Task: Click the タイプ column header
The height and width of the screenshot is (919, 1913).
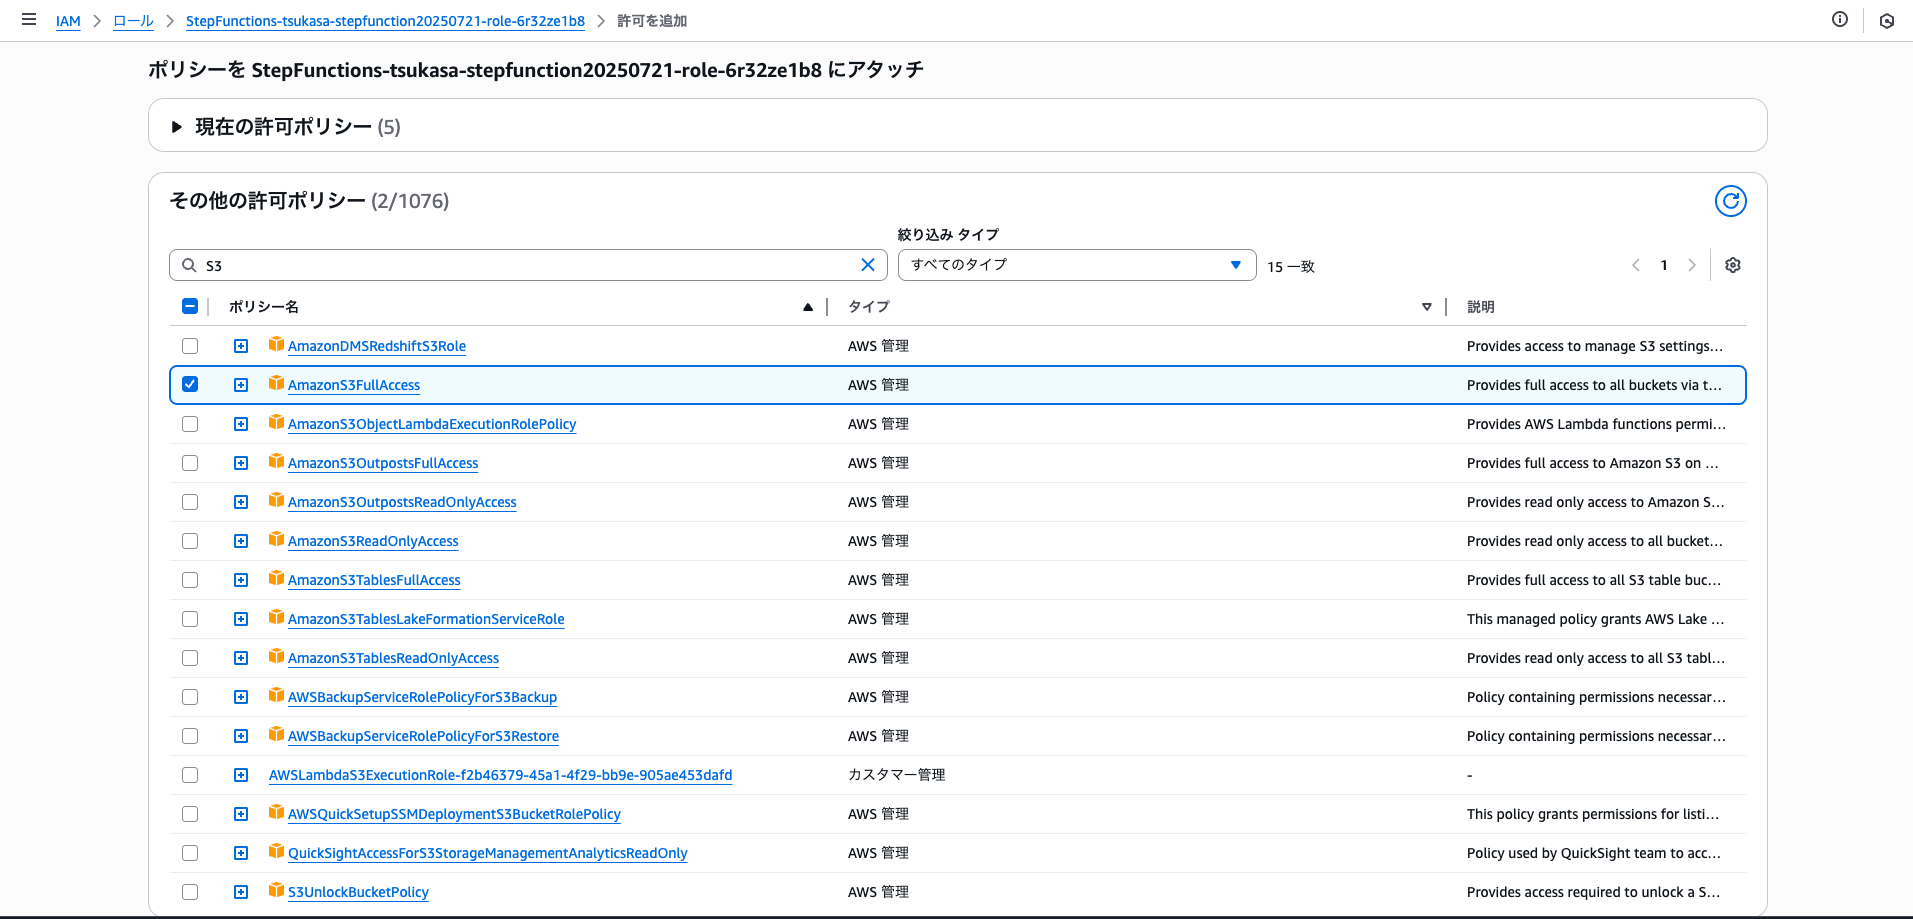Action: click(869, 307)
